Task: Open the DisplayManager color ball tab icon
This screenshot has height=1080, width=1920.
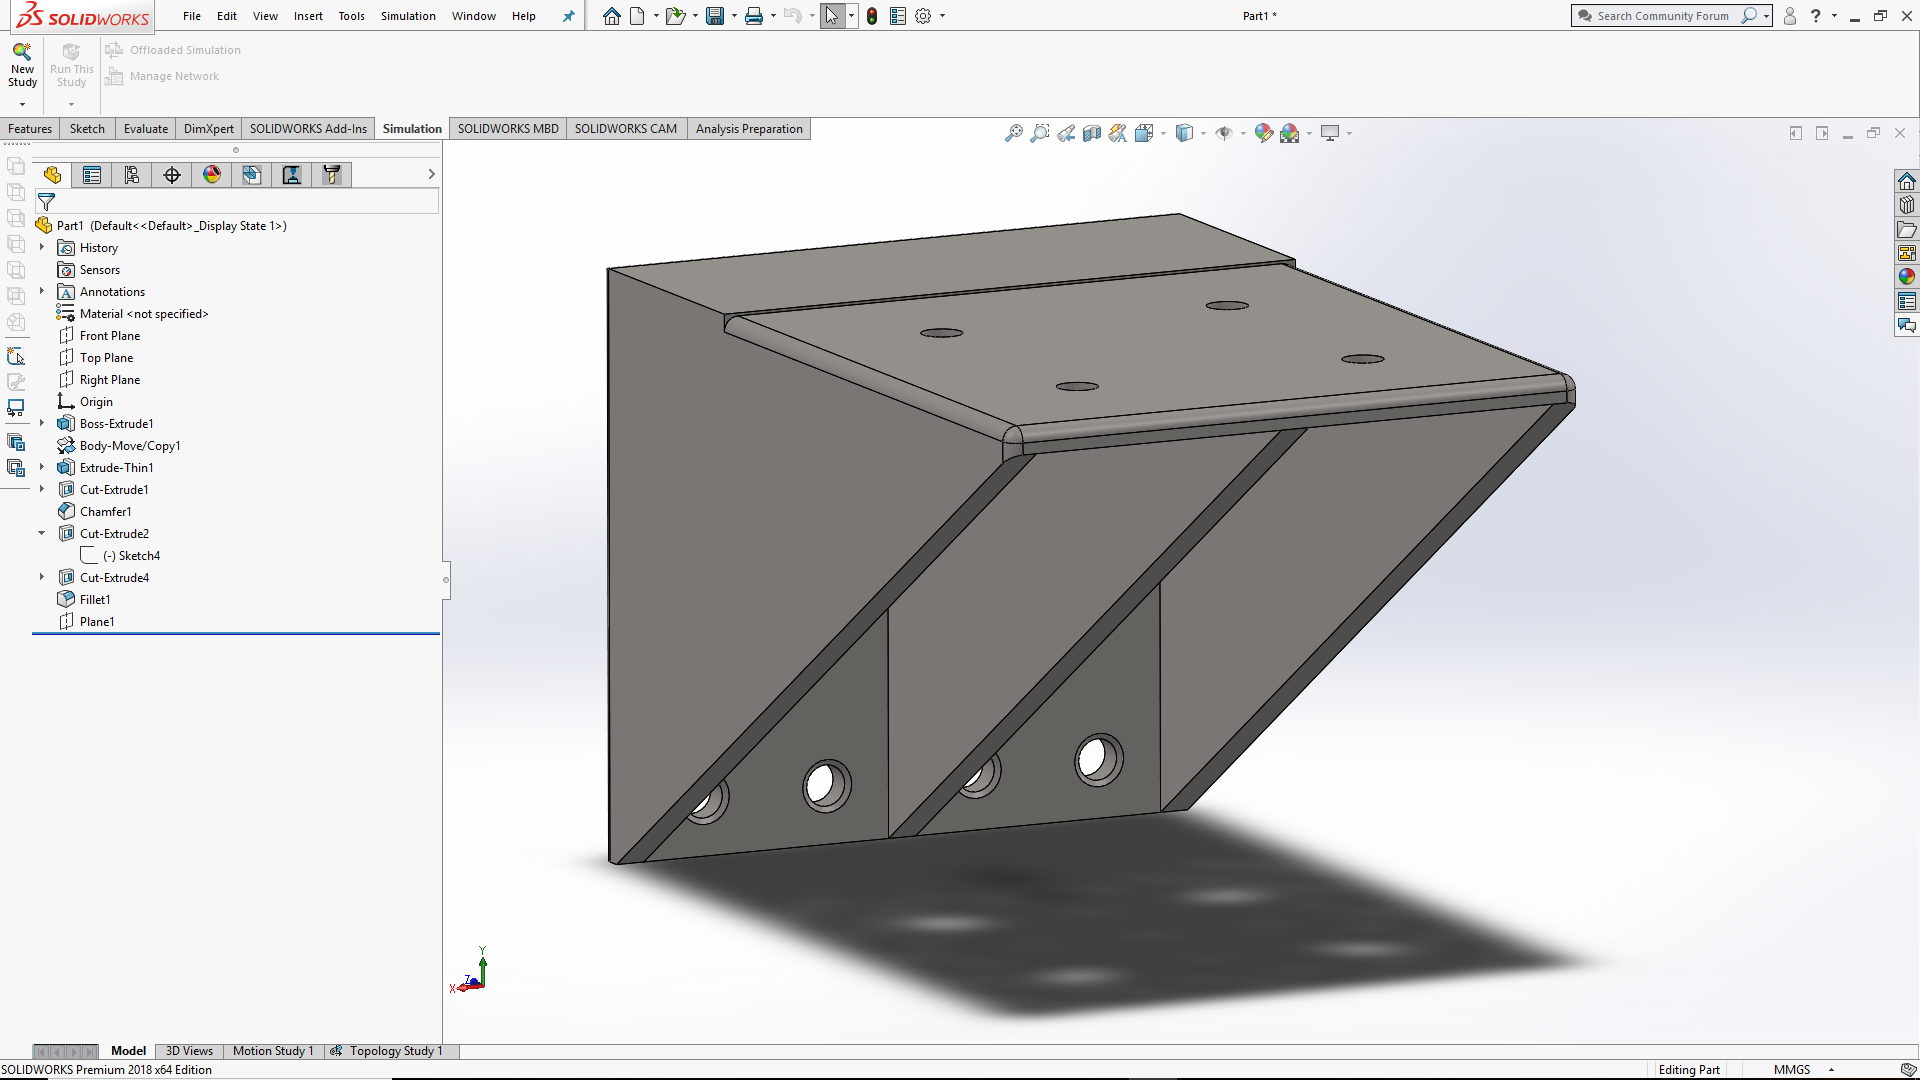Action: (x=212, y=175)
